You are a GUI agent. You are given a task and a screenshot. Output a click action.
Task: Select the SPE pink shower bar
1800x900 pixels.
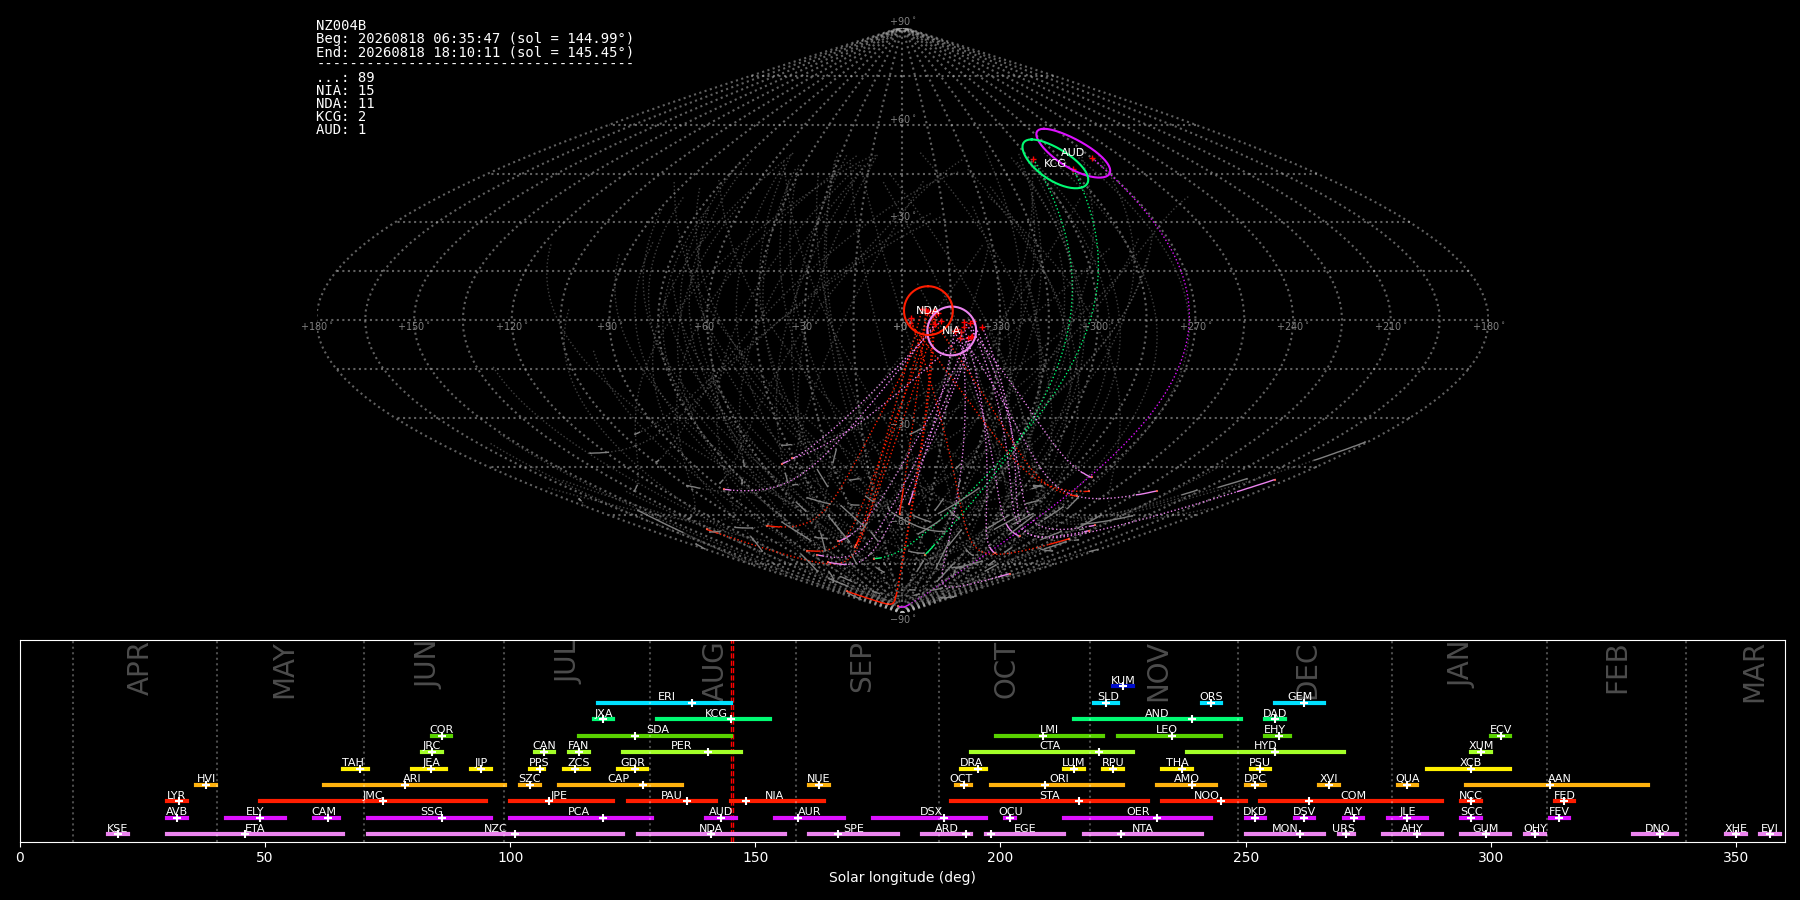(853, 834)
